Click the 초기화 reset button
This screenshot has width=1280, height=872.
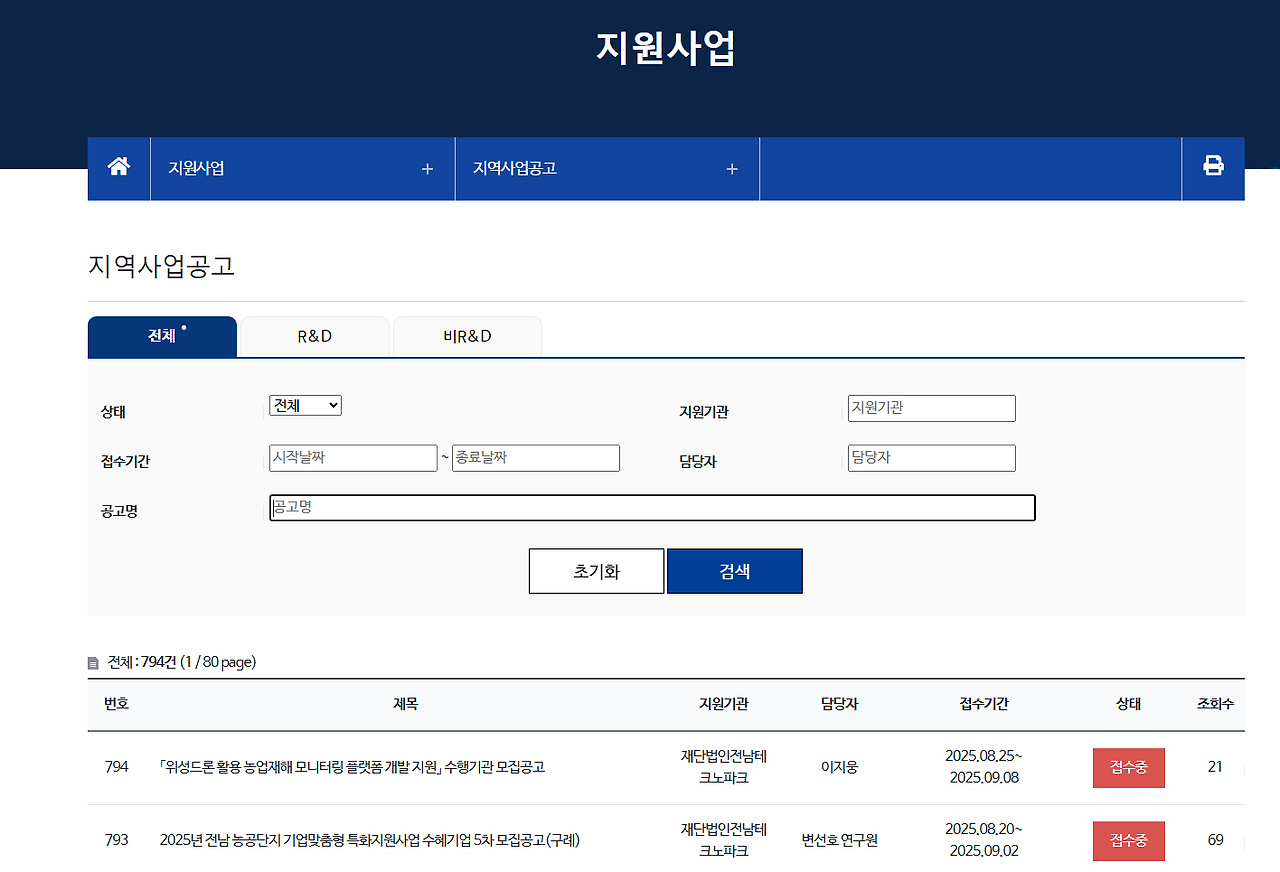(596, 570)
